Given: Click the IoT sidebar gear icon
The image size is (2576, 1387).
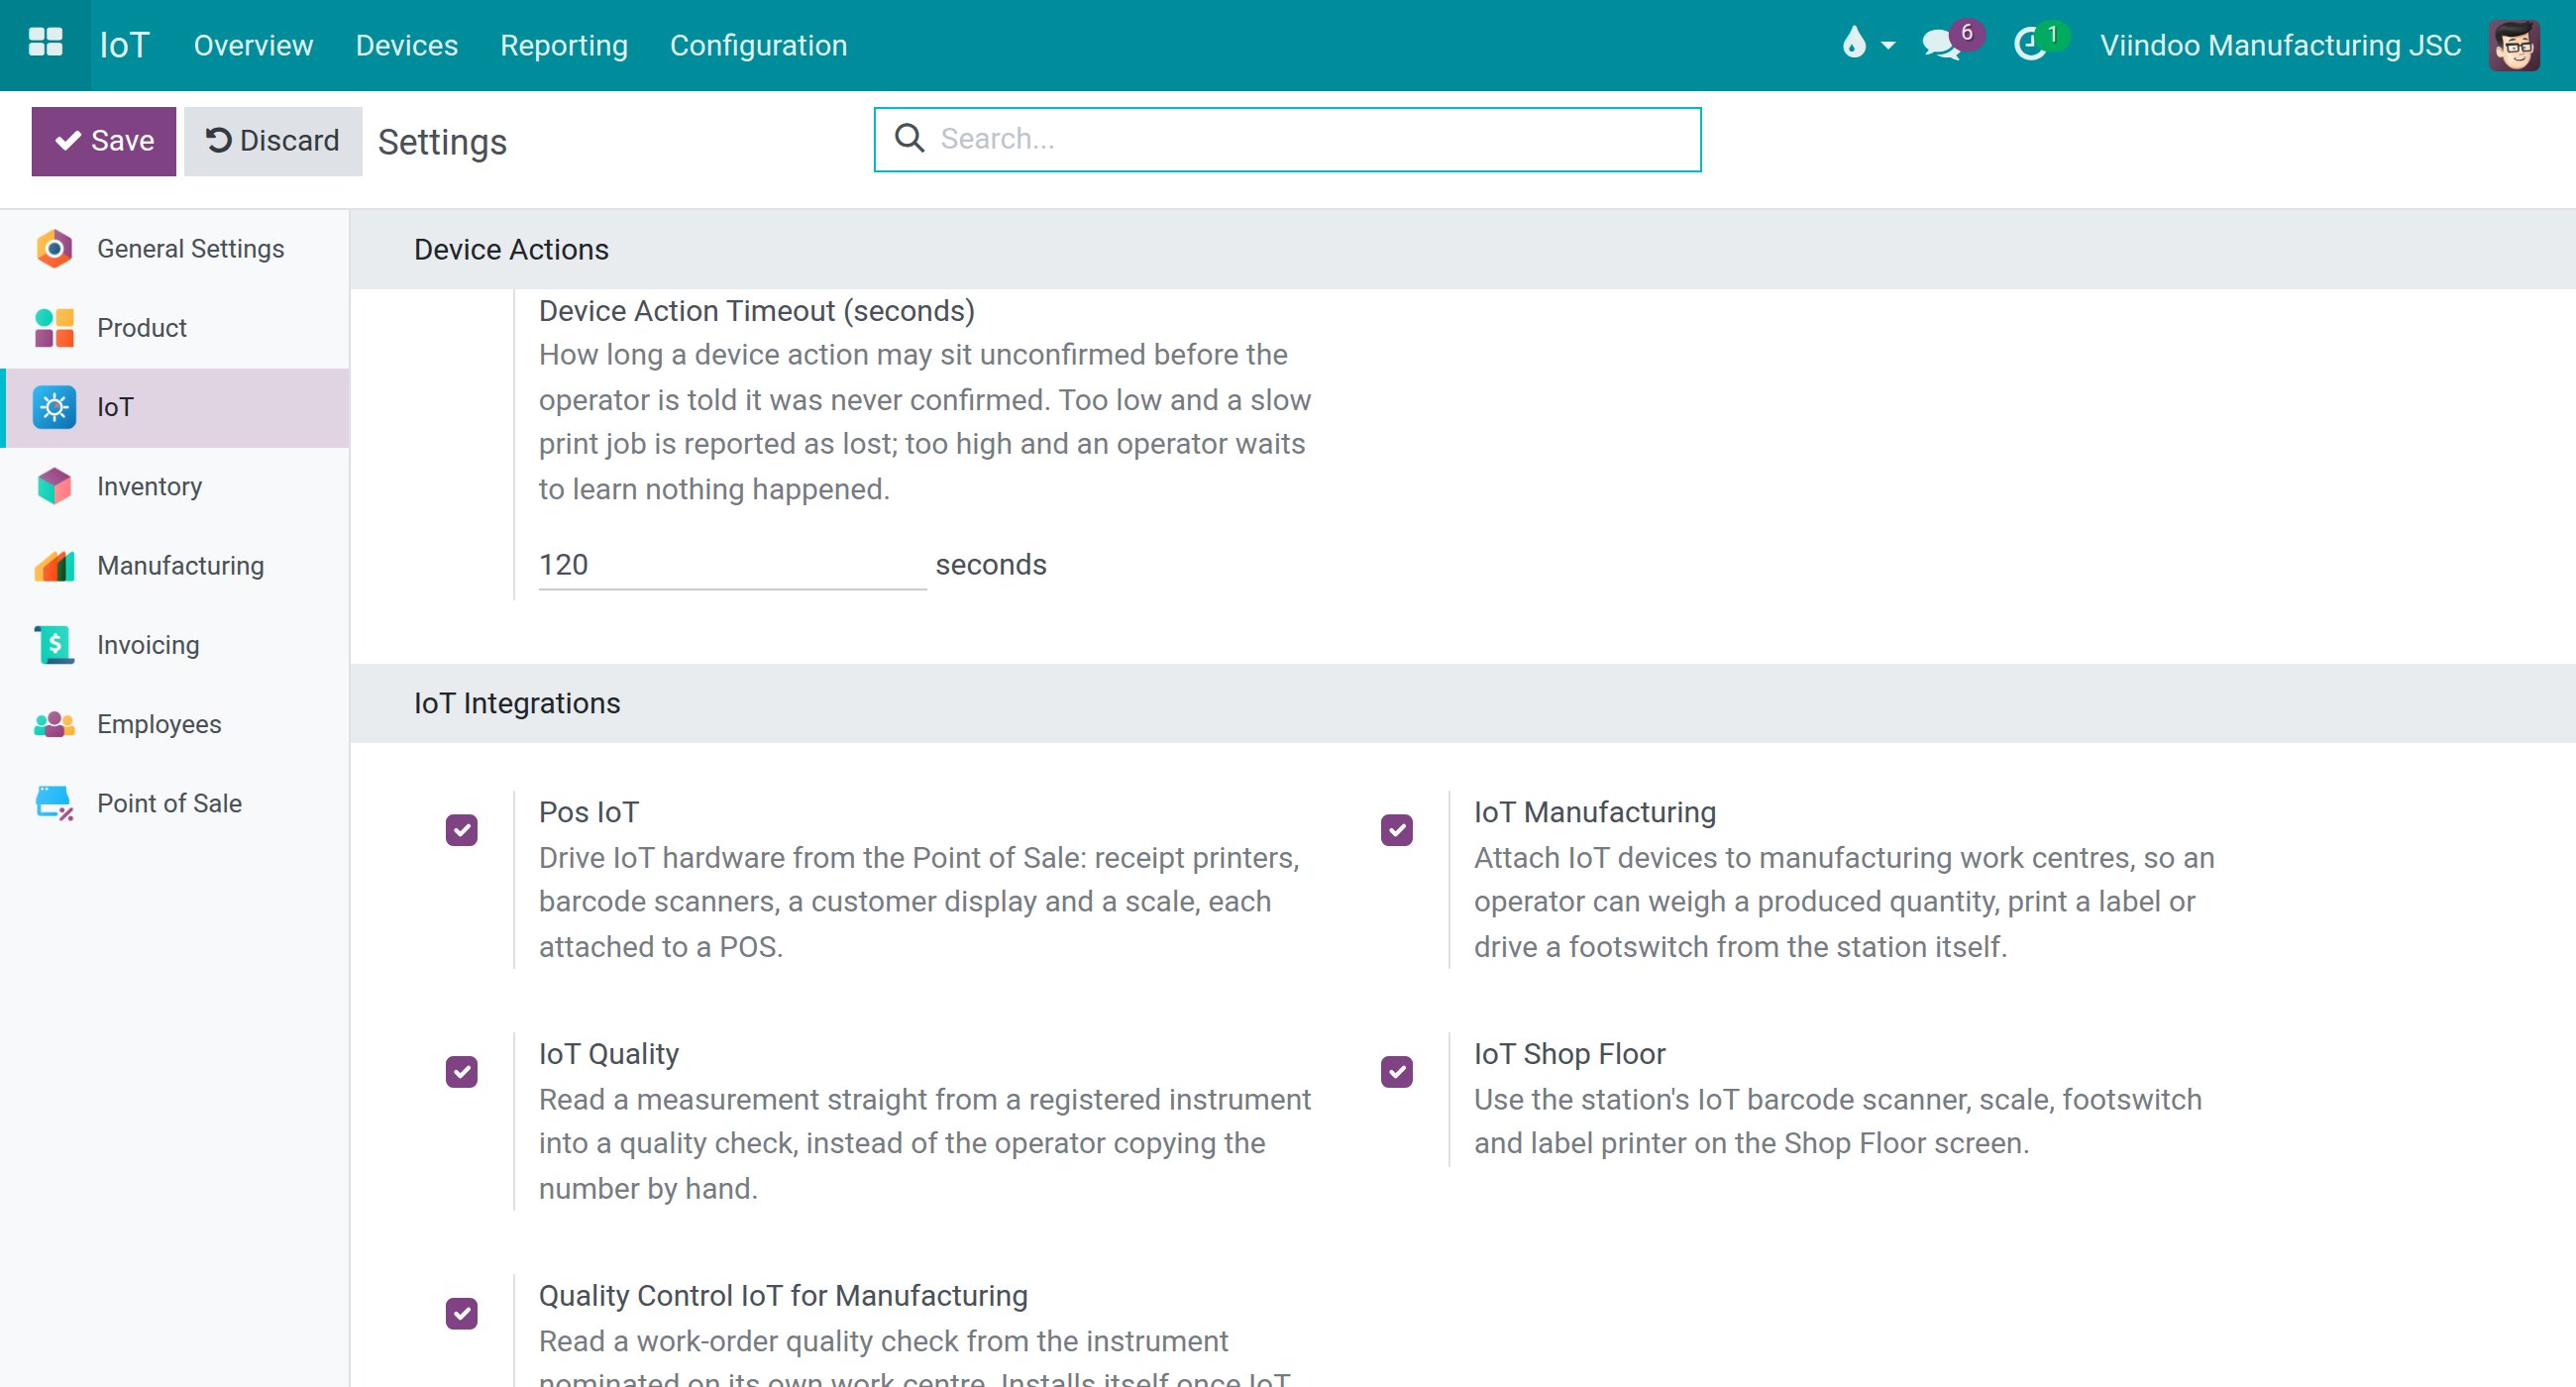Looking at the screenshot, I should tap(54, 407).
